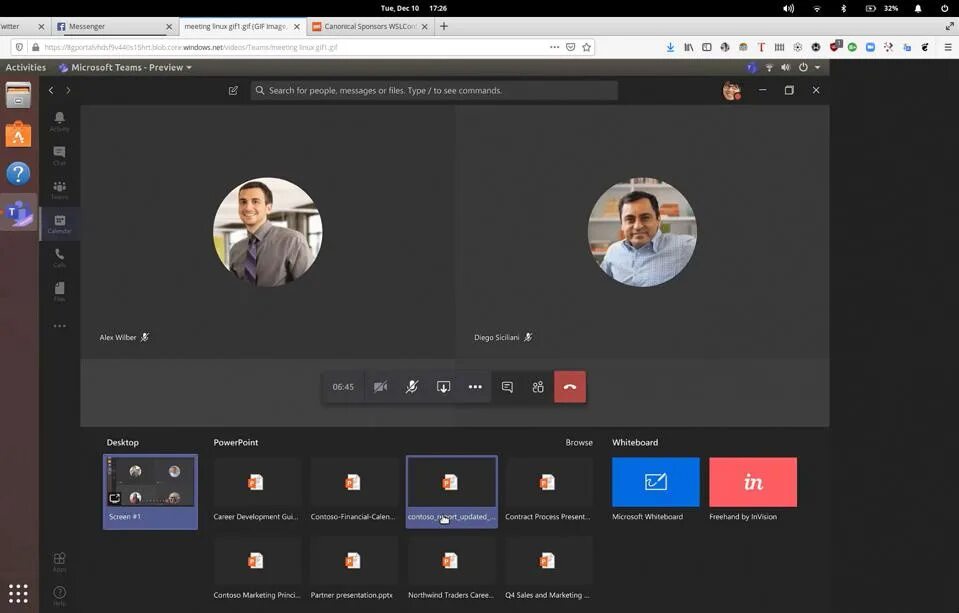Bookmark this page with star icon

587,47
